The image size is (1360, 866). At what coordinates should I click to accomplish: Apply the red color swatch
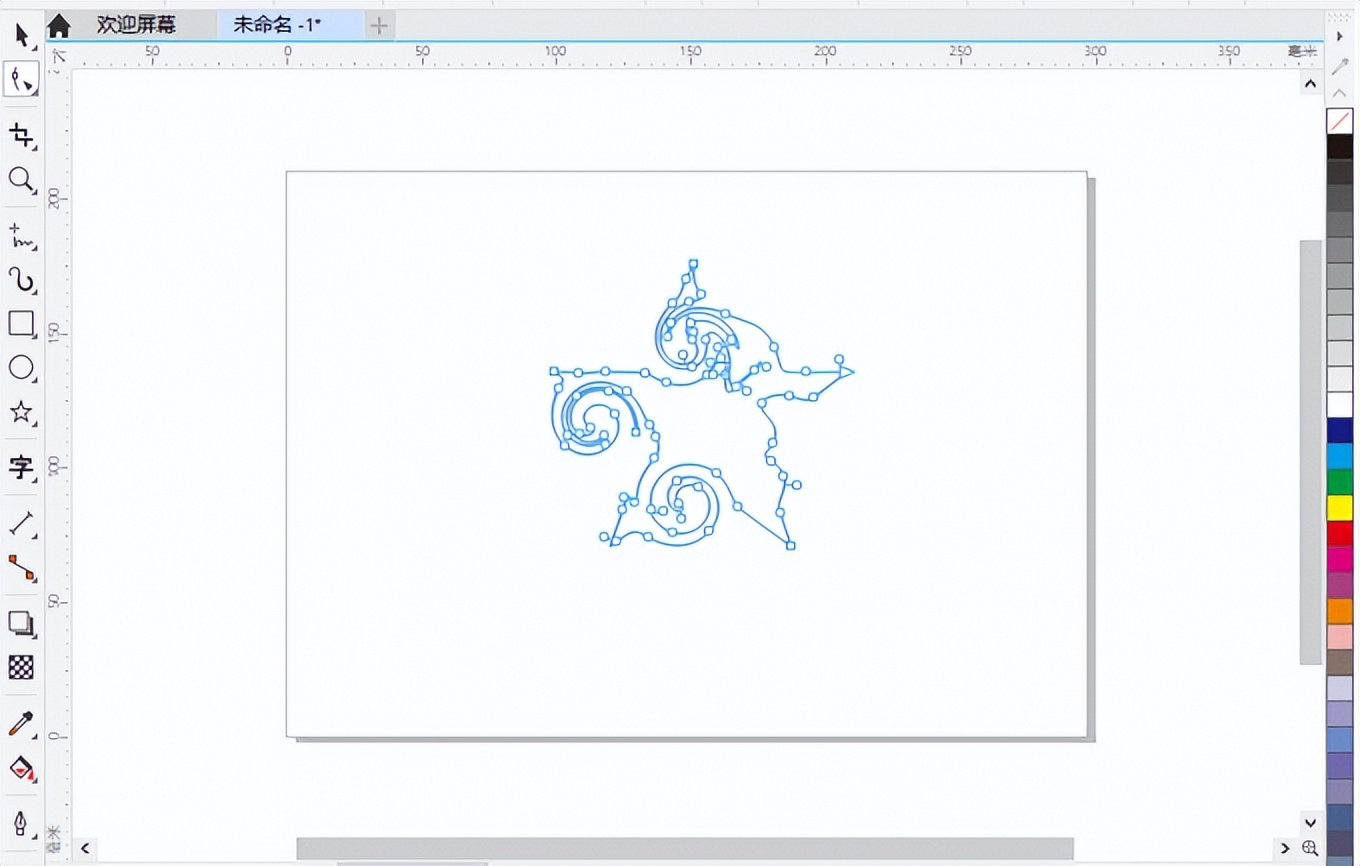(1340, 534)
